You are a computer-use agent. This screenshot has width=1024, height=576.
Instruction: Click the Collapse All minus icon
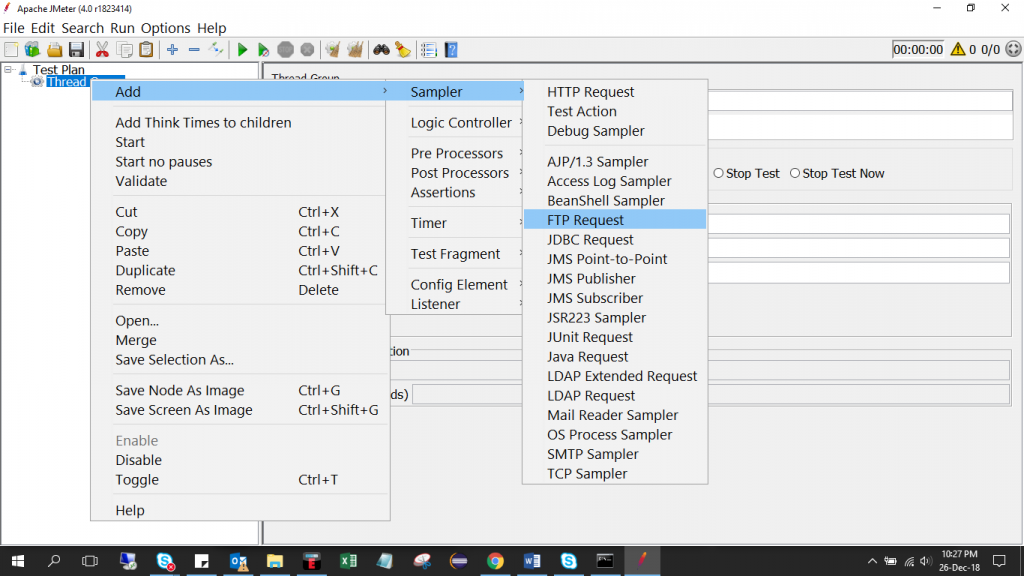tap(194, 50)
